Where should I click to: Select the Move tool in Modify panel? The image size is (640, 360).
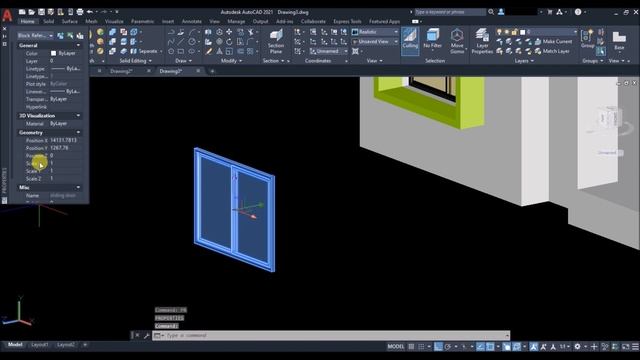point(229,32)
